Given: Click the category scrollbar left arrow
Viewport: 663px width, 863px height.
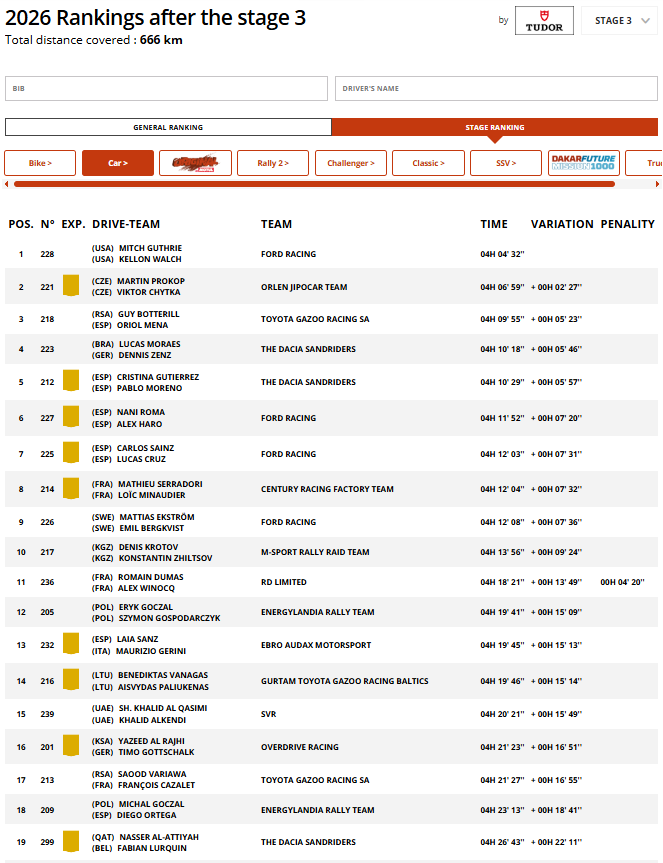Looking at the screenshot, I should click(7, 184).
